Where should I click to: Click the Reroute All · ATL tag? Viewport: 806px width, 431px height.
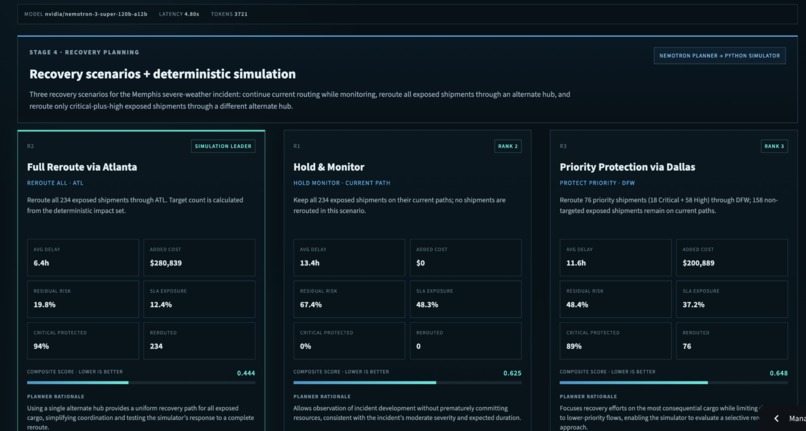55,183
